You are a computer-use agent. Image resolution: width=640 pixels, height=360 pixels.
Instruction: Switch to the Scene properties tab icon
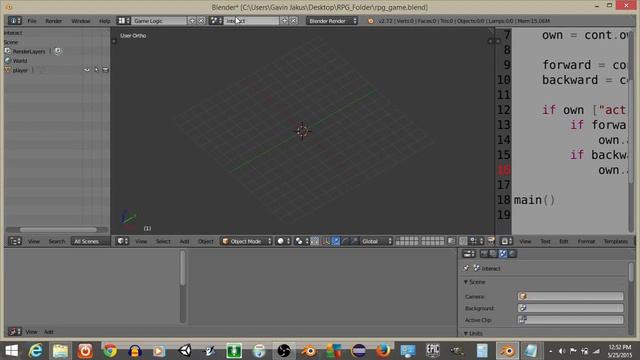[x=503, y=254]
